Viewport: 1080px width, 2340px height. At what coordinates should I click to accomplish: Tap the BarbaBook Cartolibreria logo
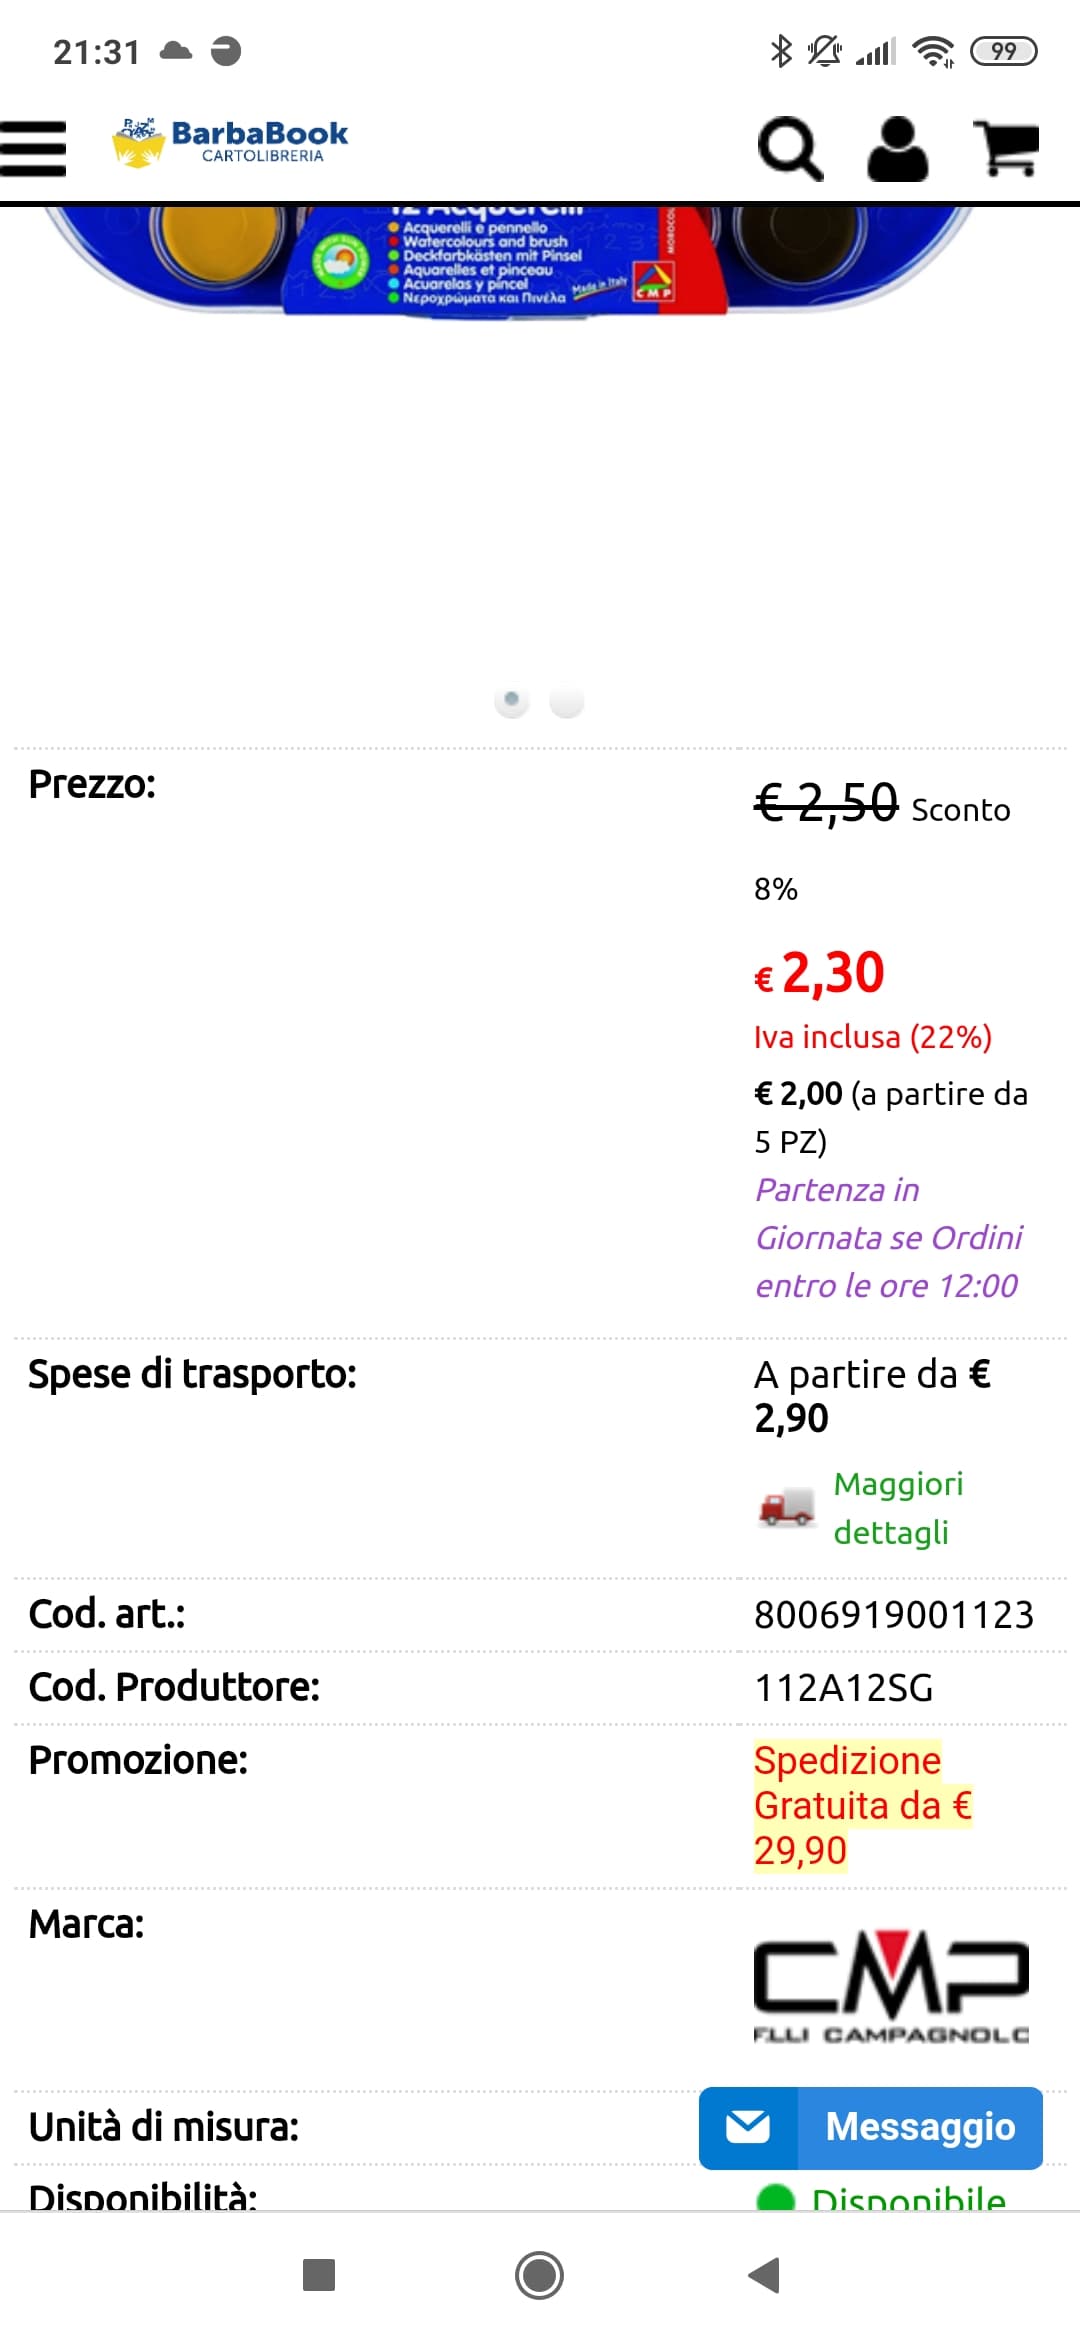tap(232, 143)
